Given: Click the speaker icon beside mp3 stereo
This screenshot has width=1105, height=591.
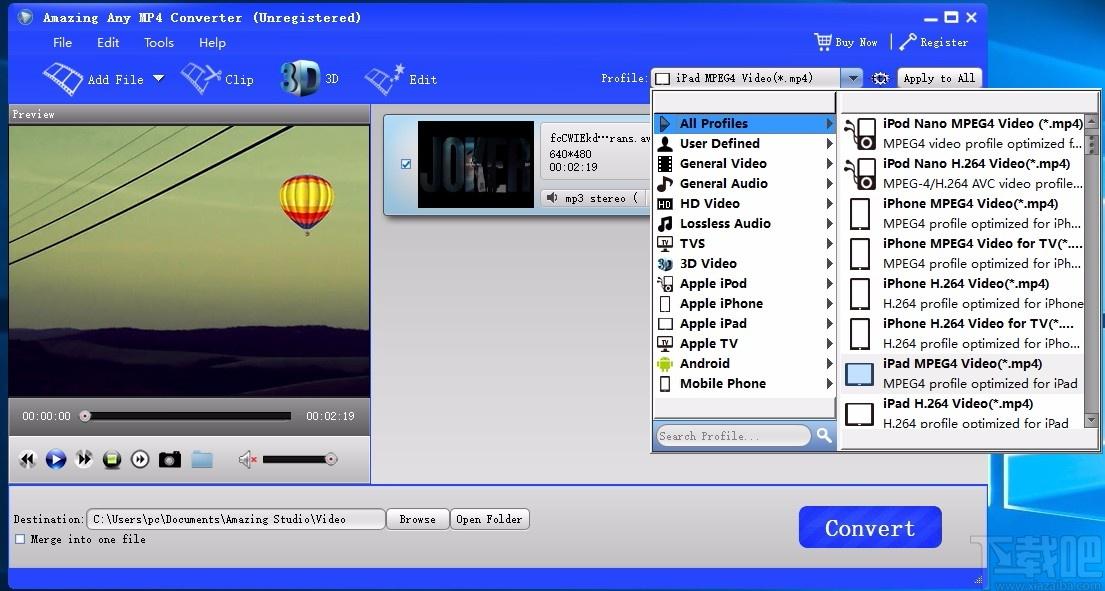Looking at the screenshot, I should tap(552, 199).
